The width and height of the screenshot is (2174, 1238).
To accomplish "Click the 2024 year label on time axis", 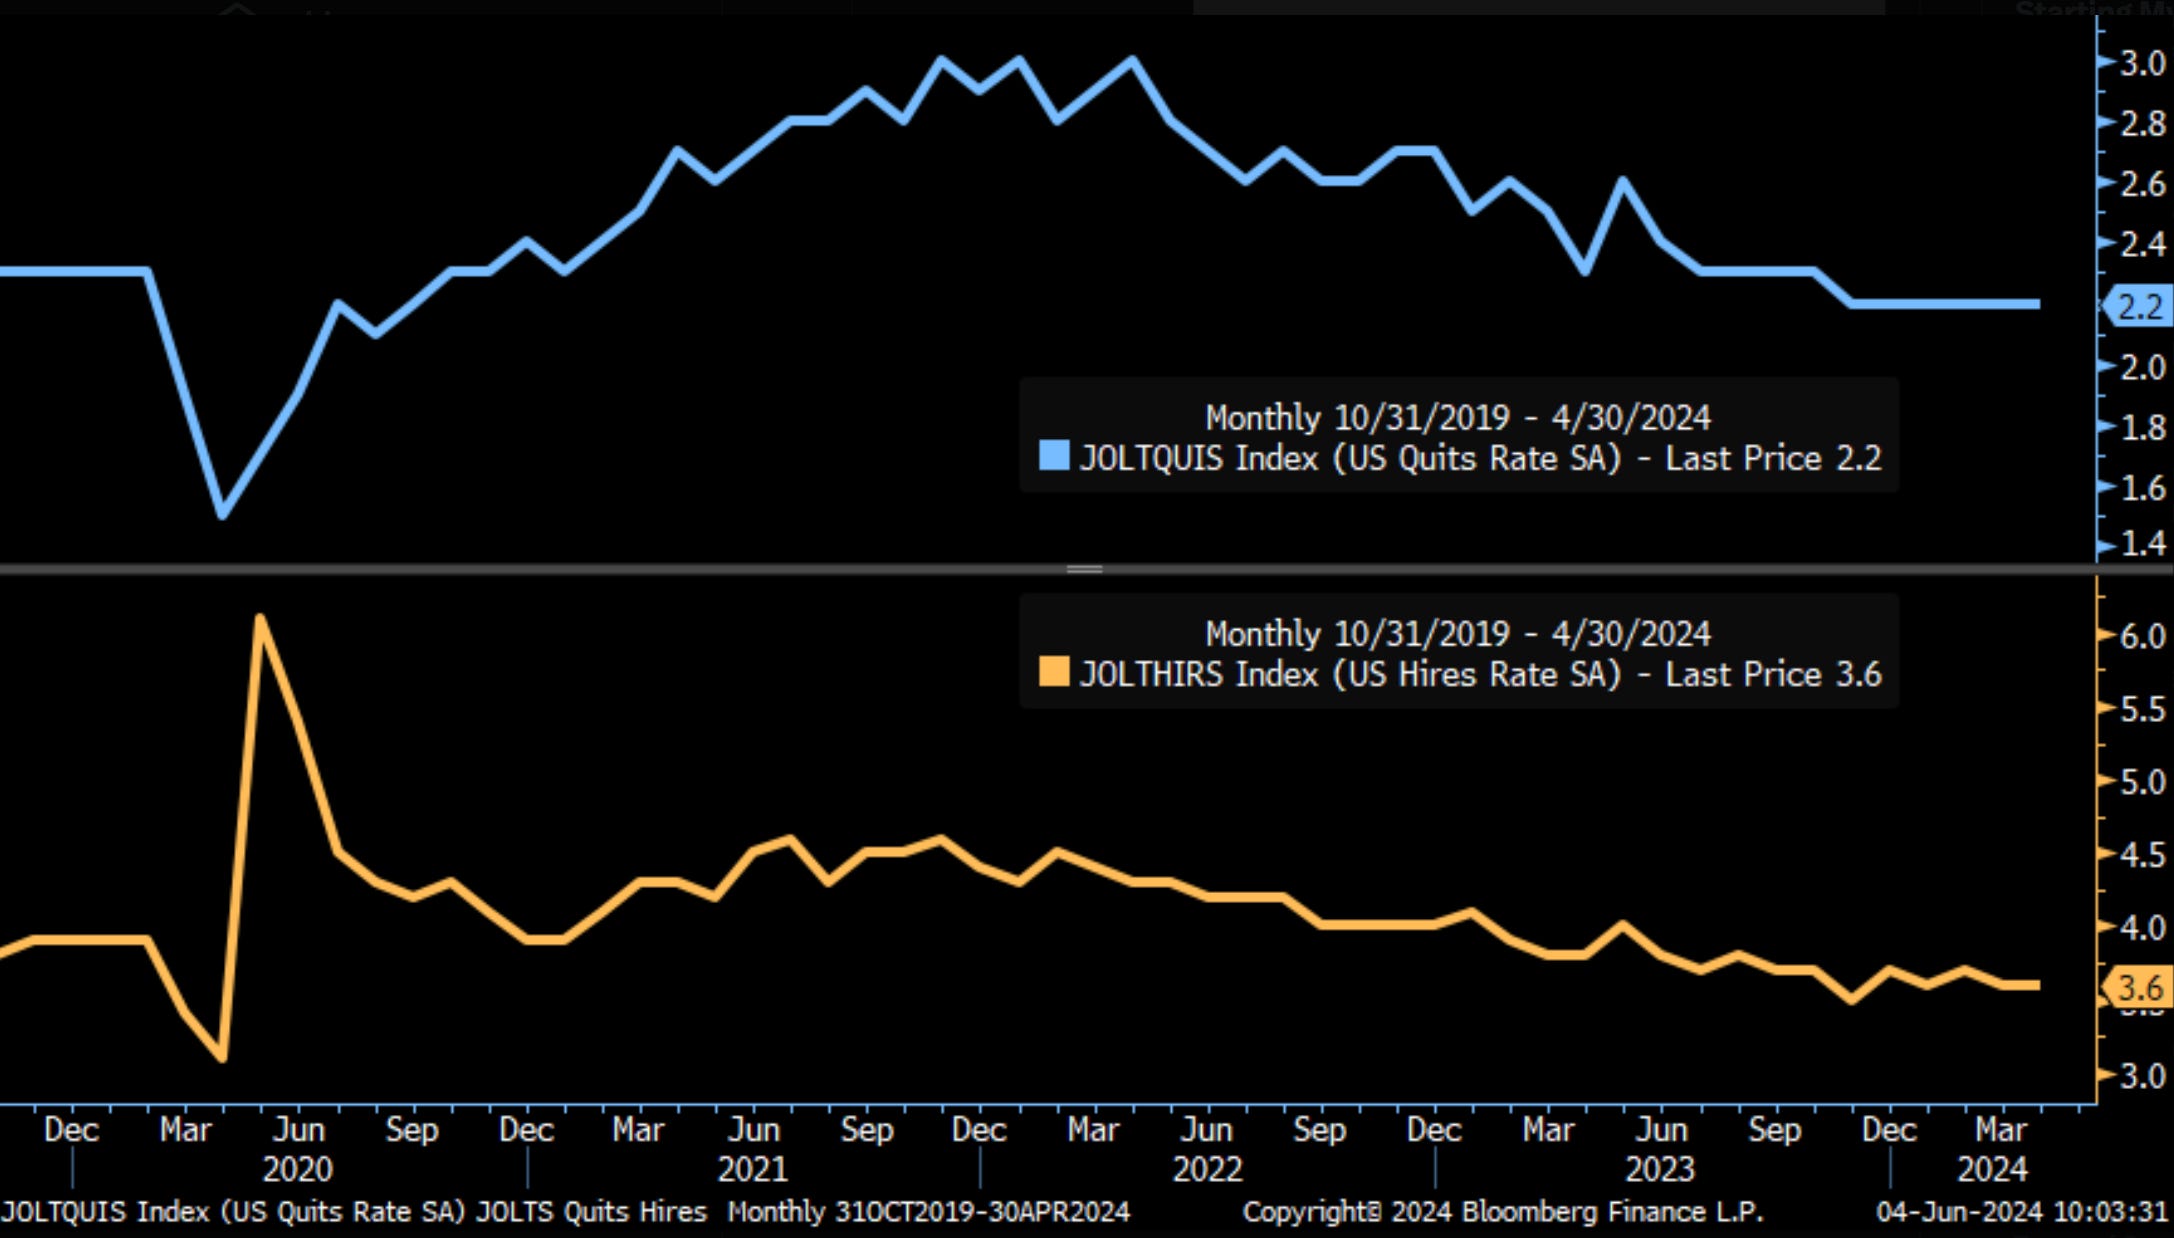I will tap(1992, 1169).
